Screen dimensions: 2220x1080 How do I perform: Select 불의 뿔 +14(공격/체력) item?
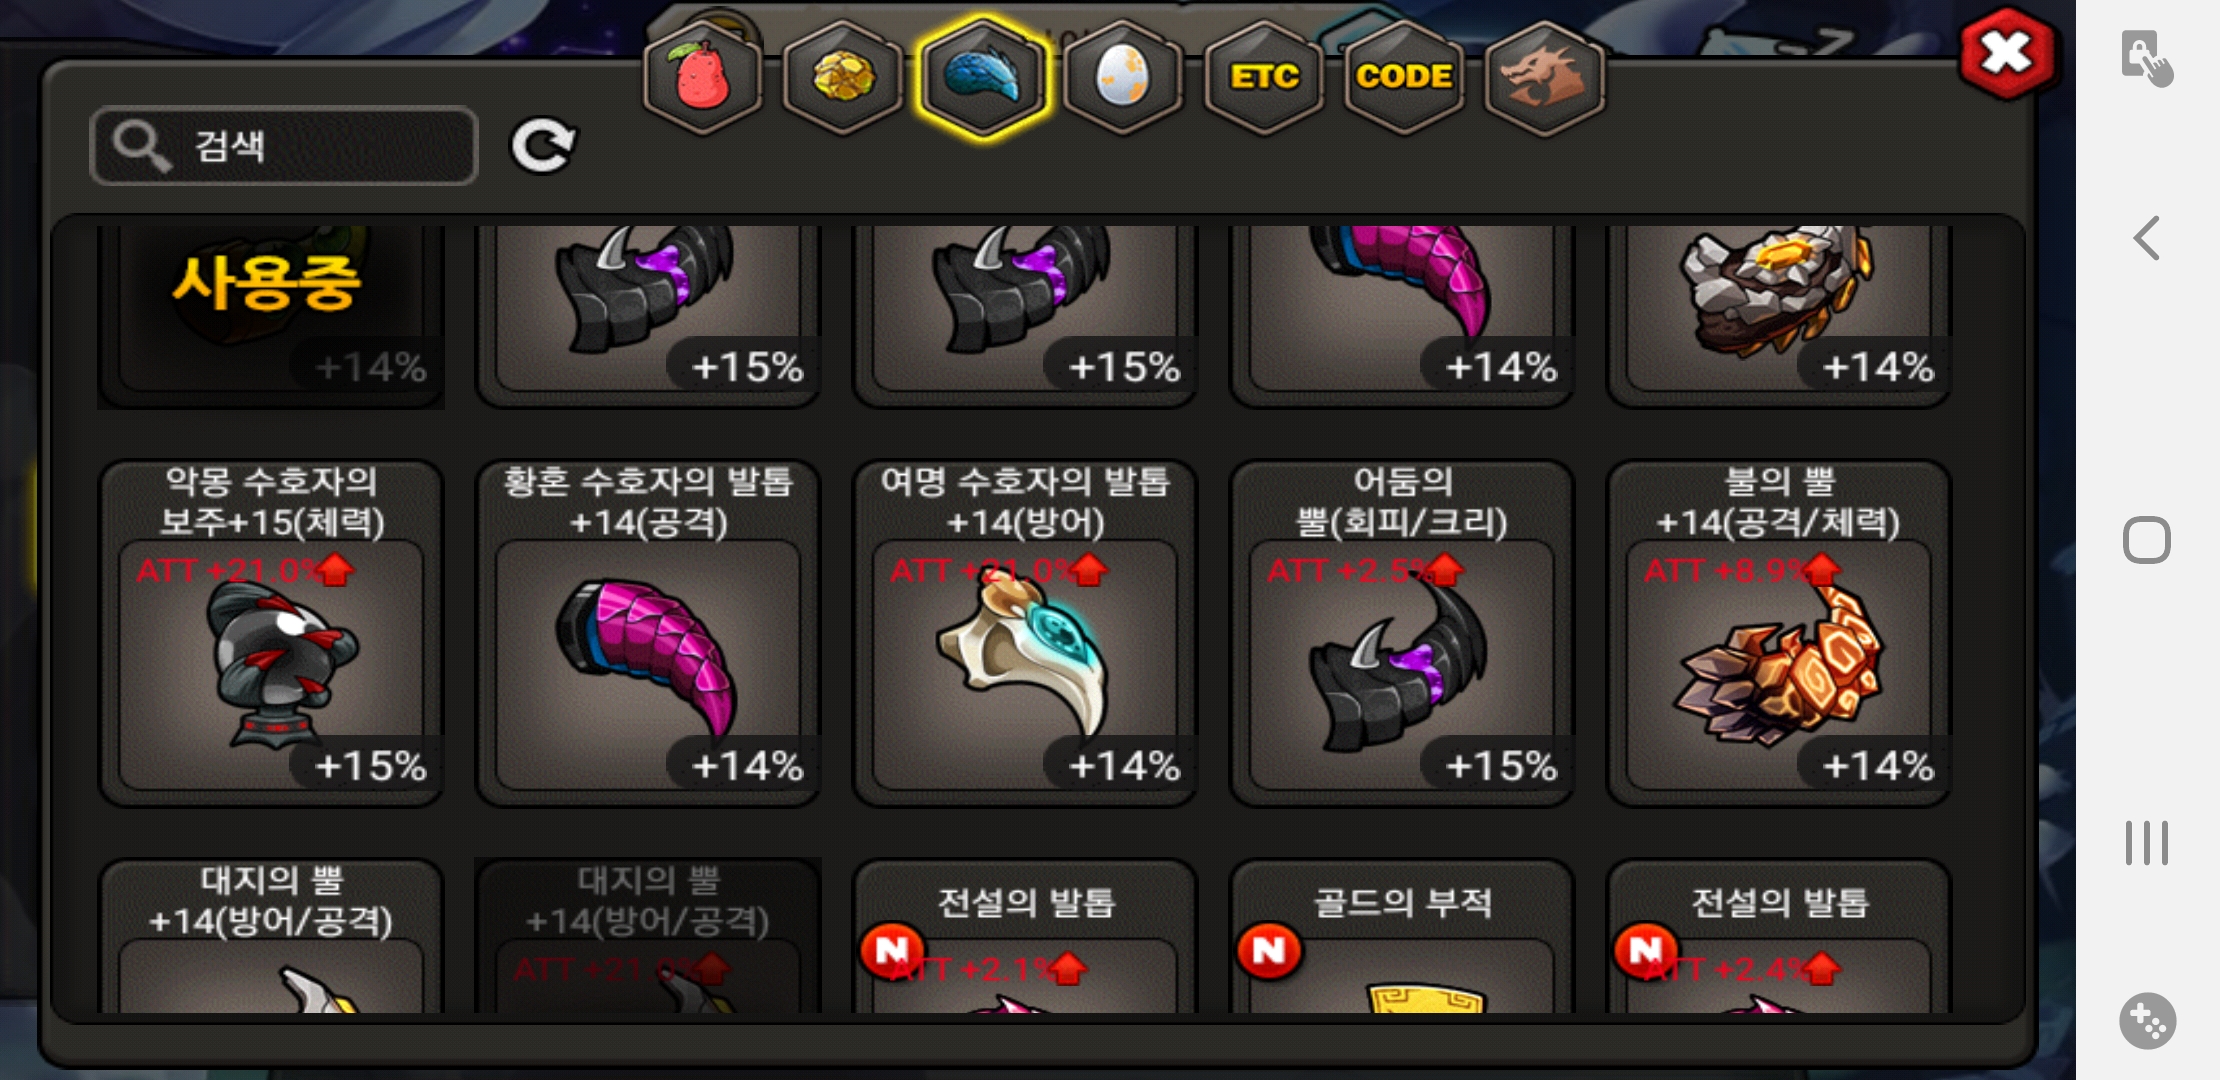pos(1779,633)
